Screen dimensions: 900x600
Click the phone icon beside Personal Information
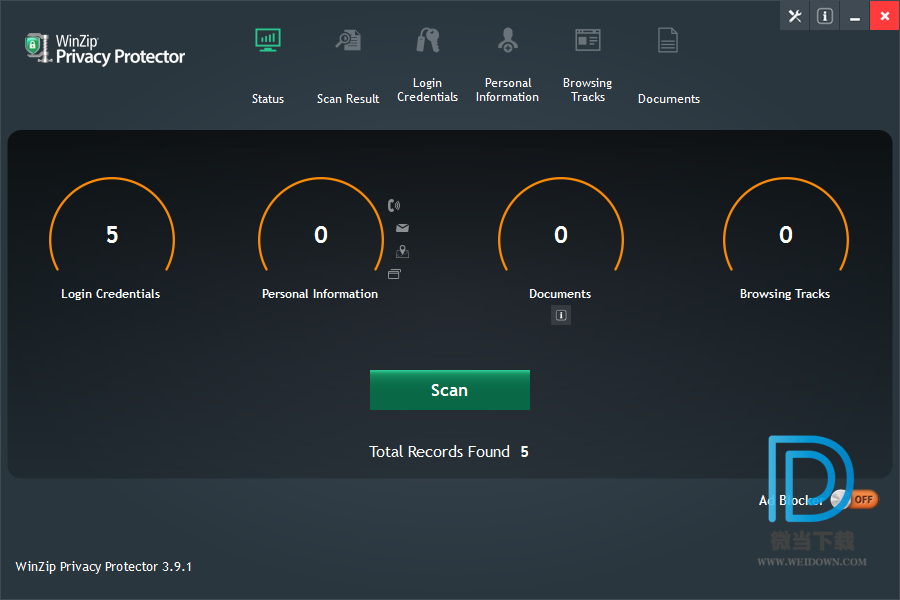[394, 206]
